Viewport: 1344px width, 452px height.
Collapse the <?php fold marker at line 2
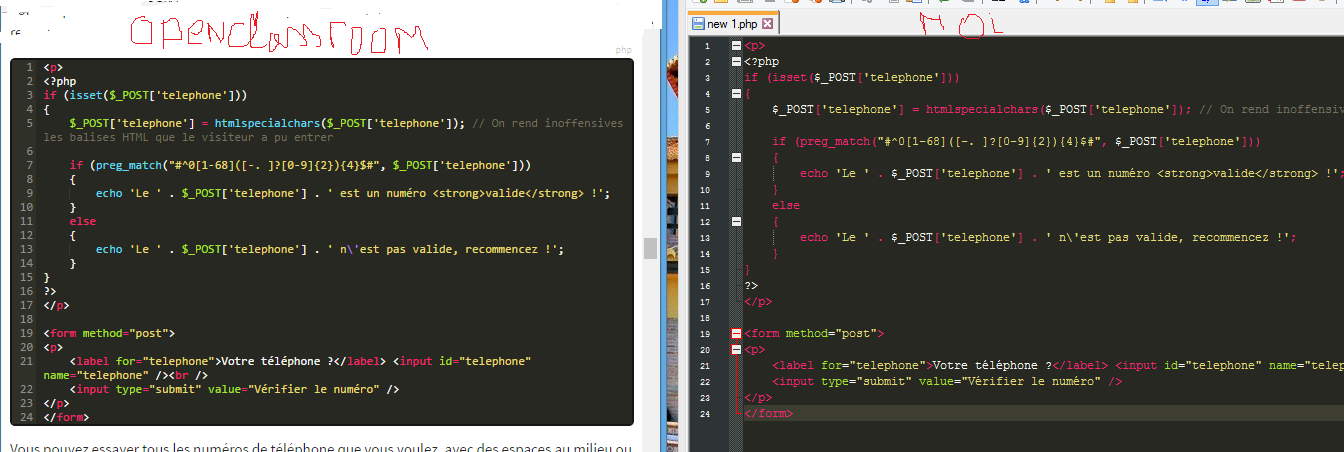point(737,62)
